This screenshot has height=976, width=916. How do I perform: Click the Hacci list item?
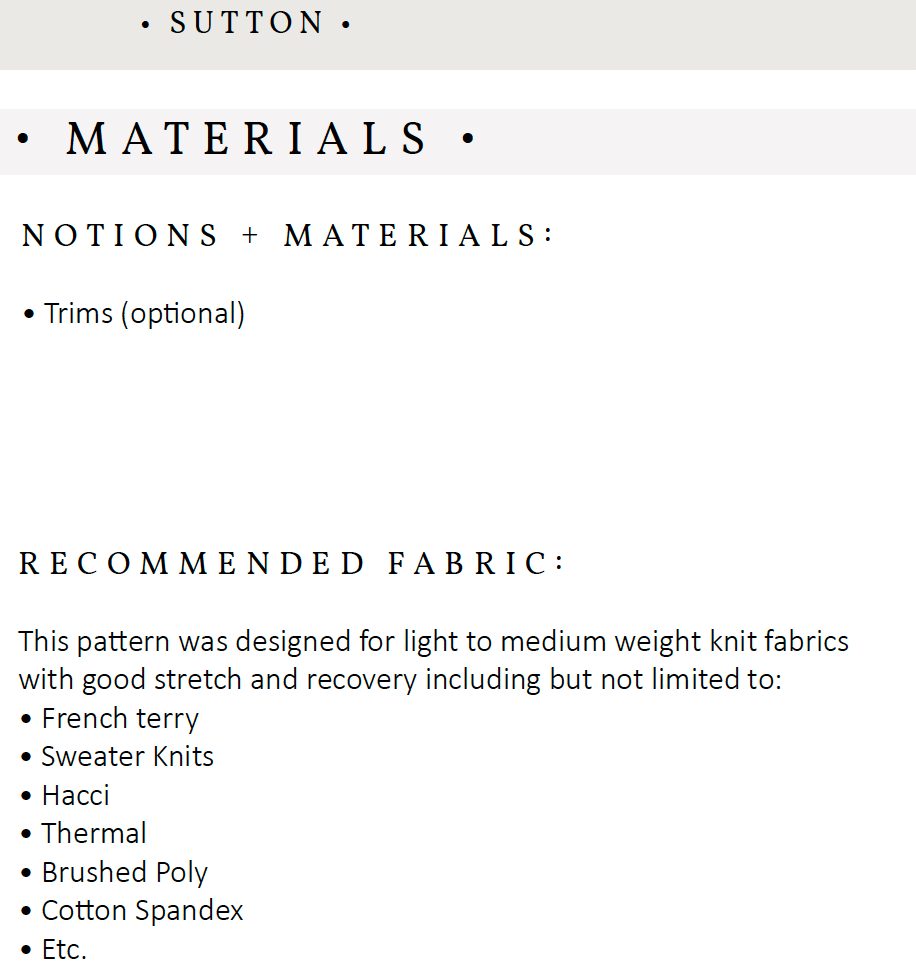(75, 796)
